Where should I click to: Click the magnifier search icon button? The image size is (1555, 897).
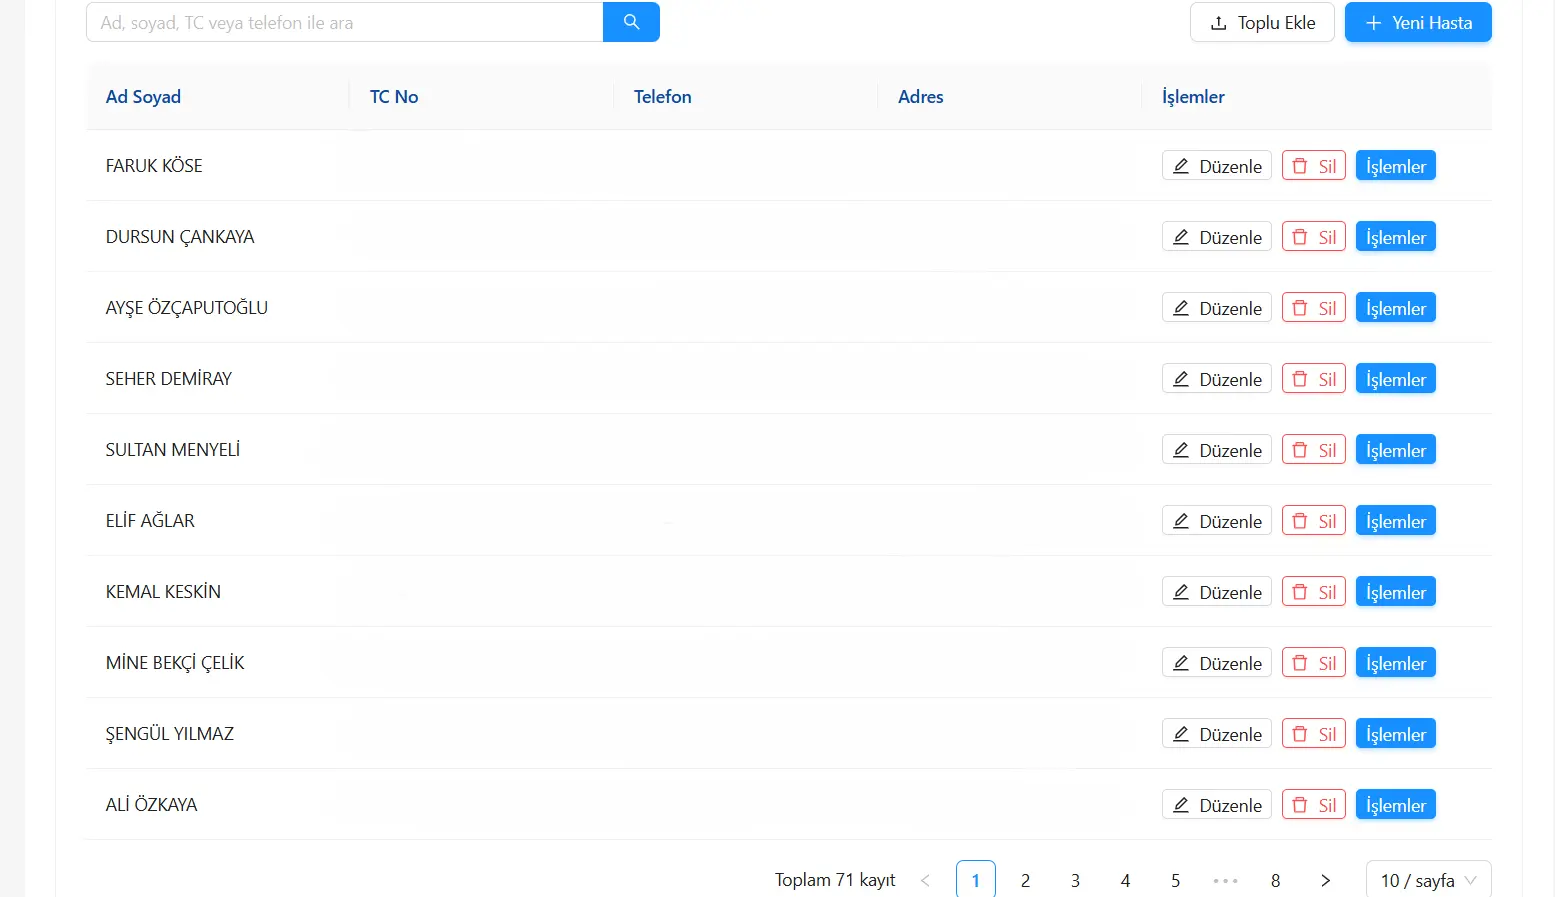tap(631, 22)
